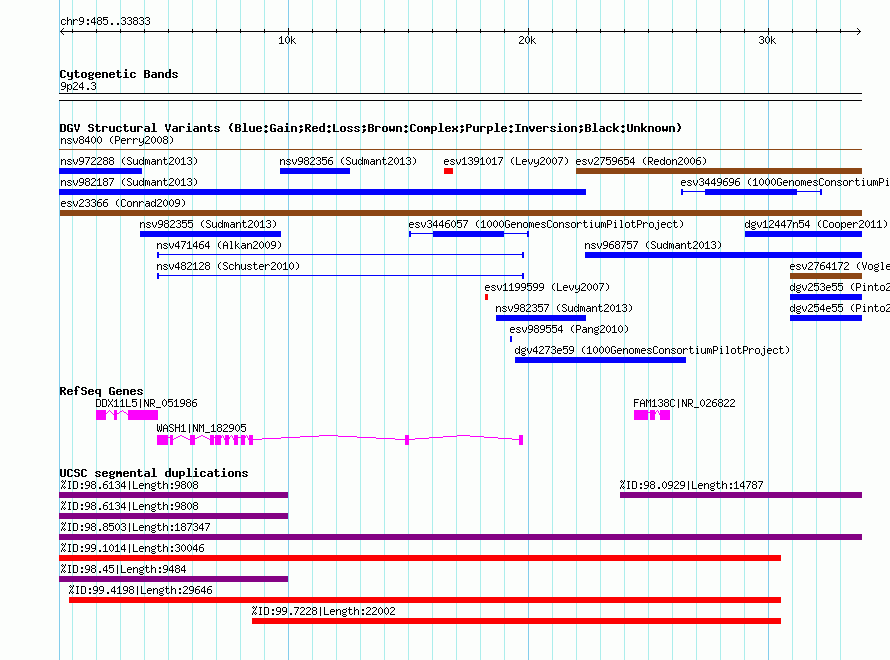Screen dimensions: 890x660
Task: Select the %ID:98.0929|Length:14787 duplication label
Action: tap(691, 485)
